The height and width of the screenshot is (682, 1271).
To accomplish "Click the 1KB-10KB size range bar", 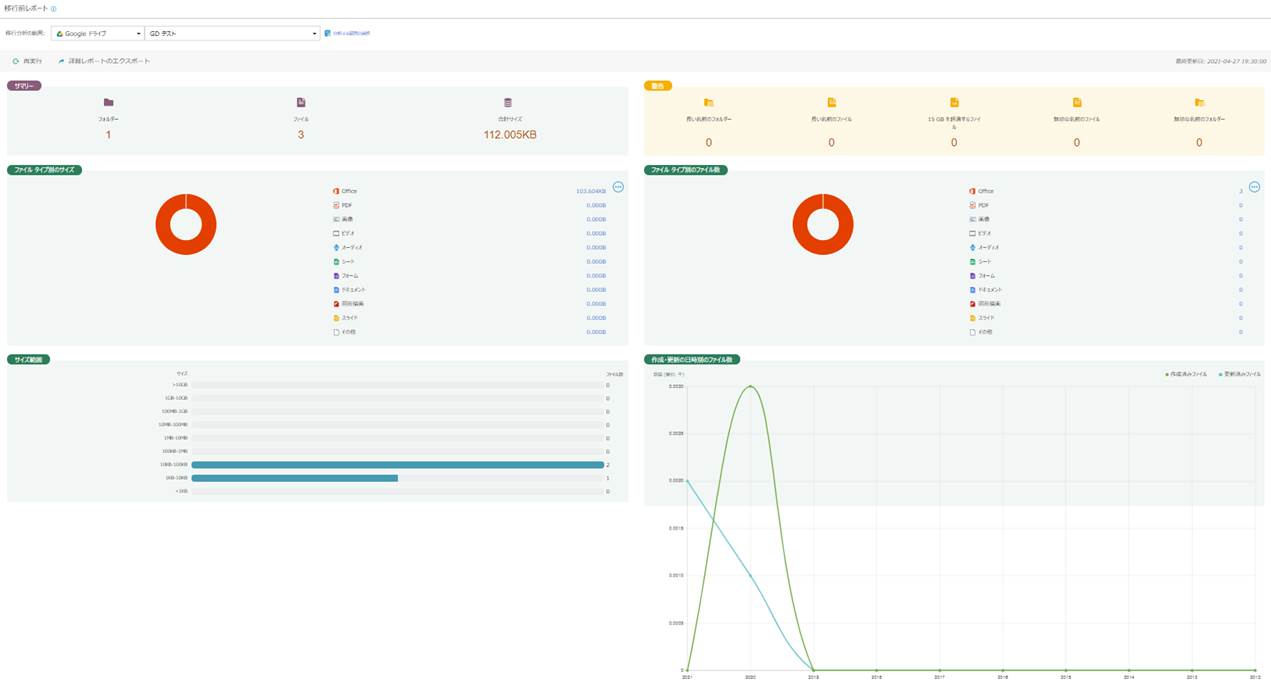I will (295, 478).
